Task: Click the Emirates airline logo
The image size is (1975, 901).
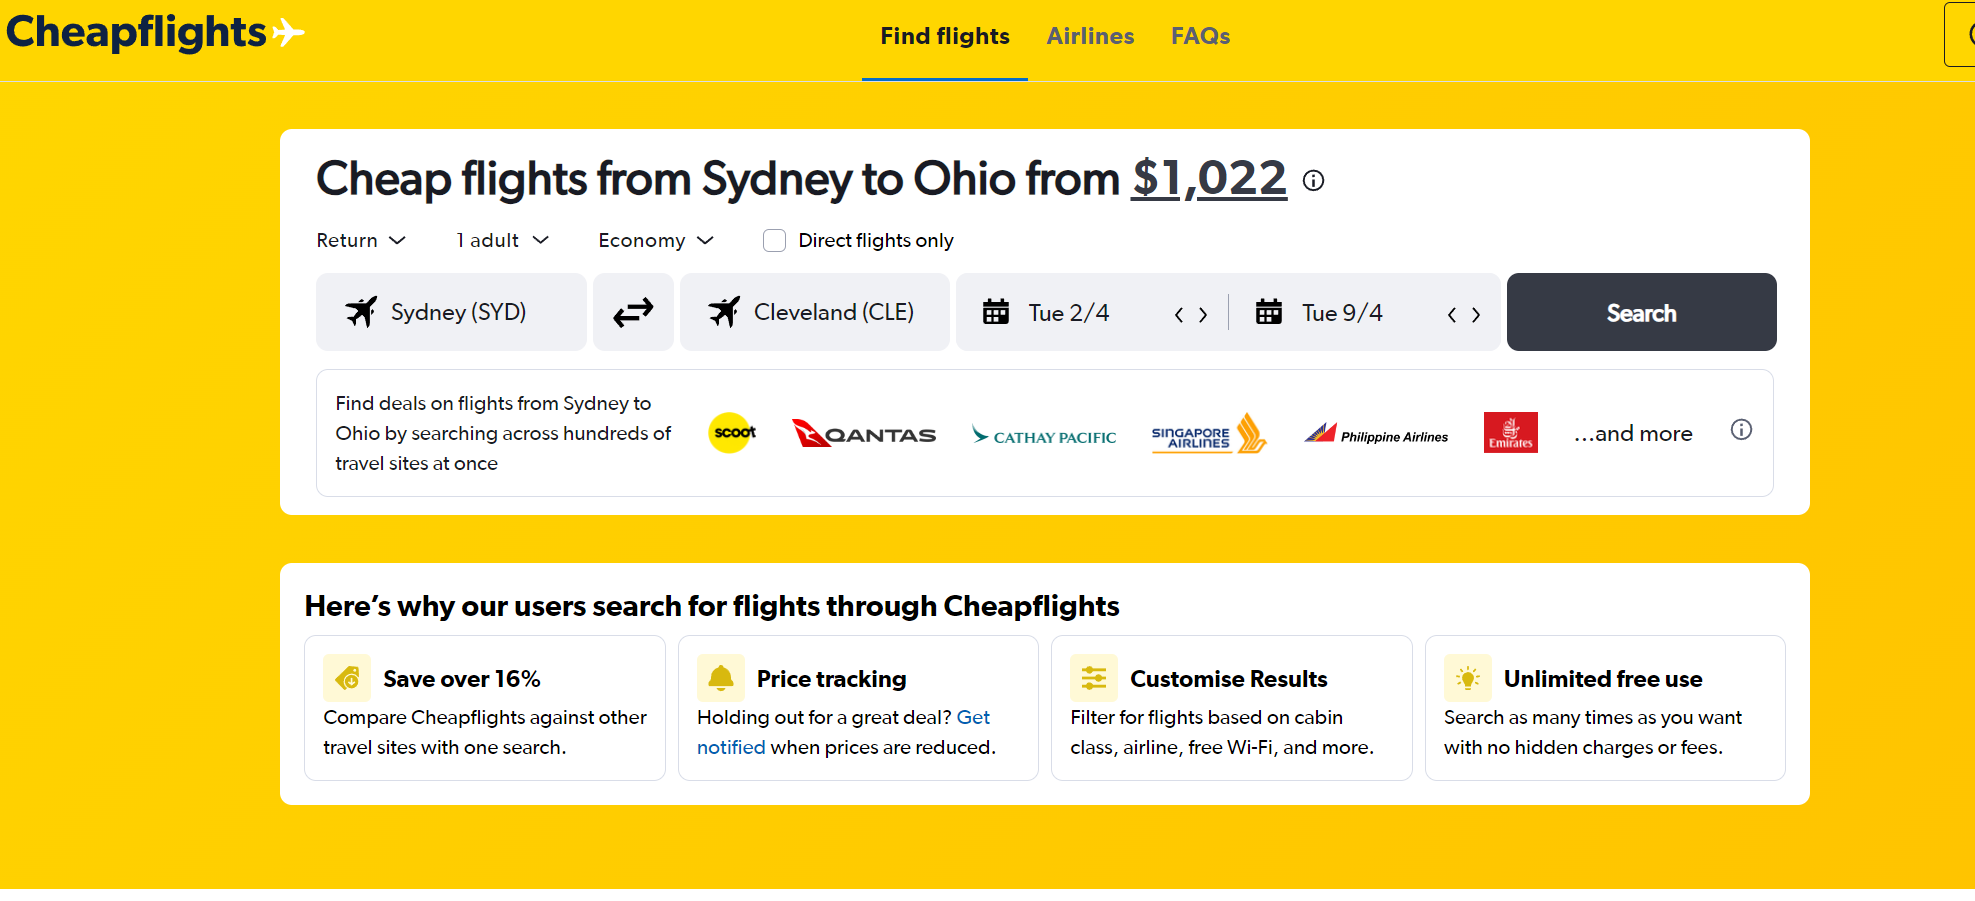Action: click(x=1510, y=433)
